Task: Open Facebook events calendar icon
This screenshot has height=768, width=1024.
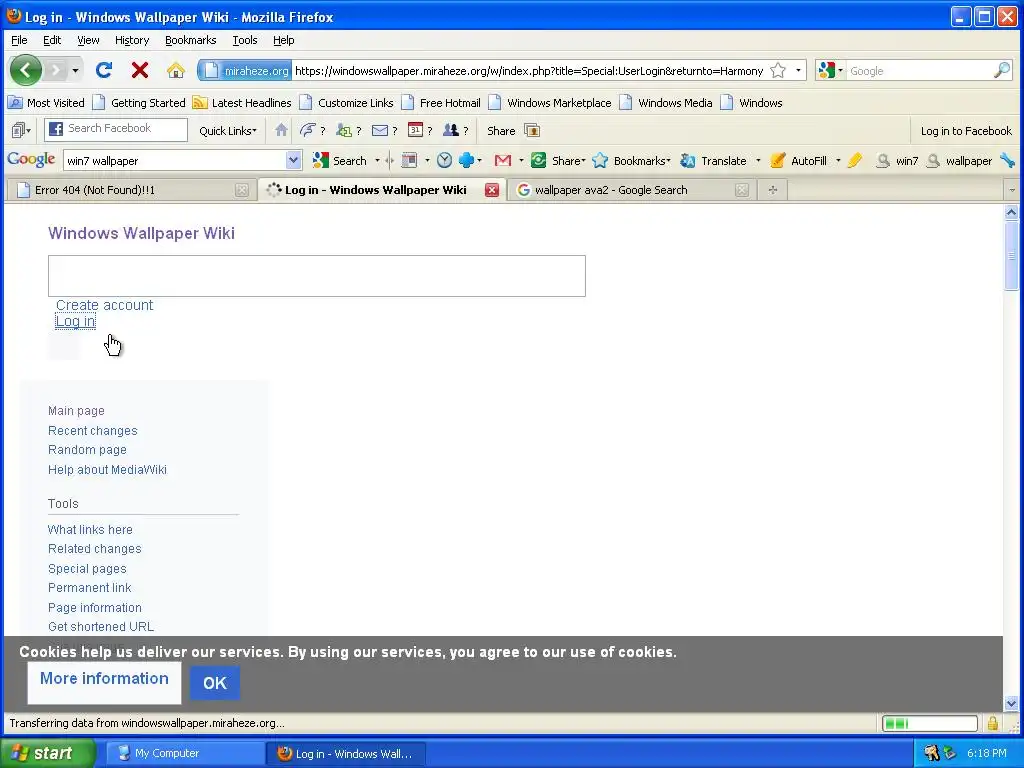Action: coord(415,130)
